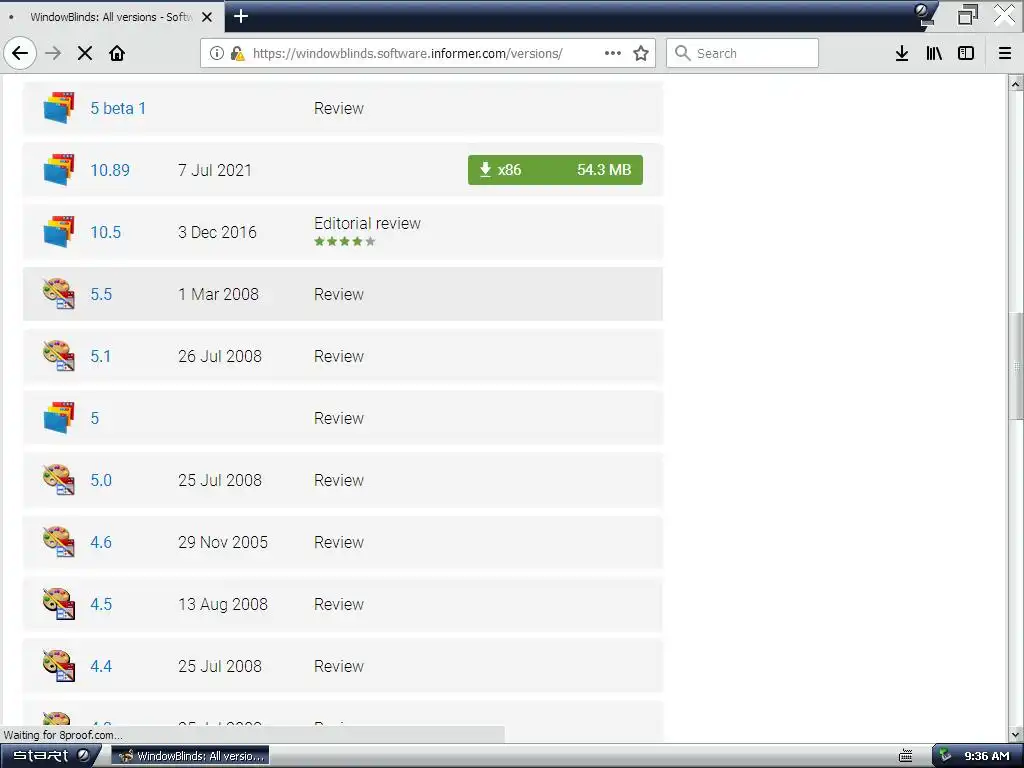Open the downloads panel

click(902, 53)
